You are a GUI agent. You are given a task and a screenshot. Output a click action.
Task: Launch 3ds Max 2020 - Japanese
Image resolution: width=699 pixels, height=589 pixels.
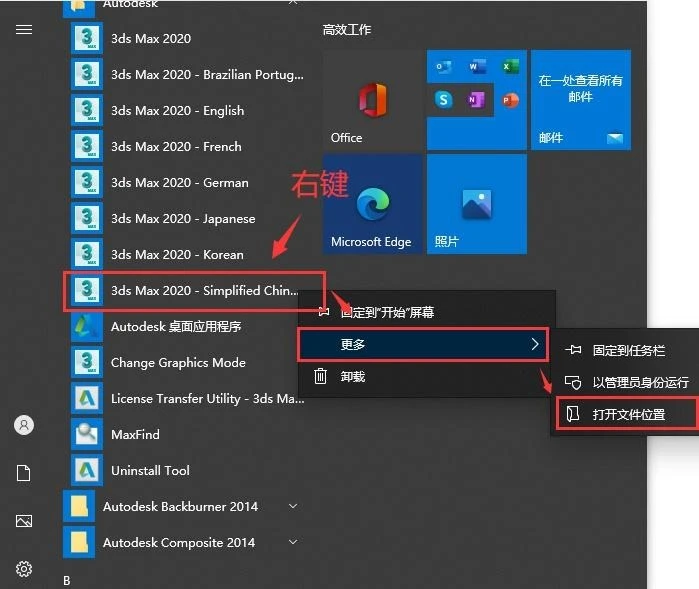183,219
